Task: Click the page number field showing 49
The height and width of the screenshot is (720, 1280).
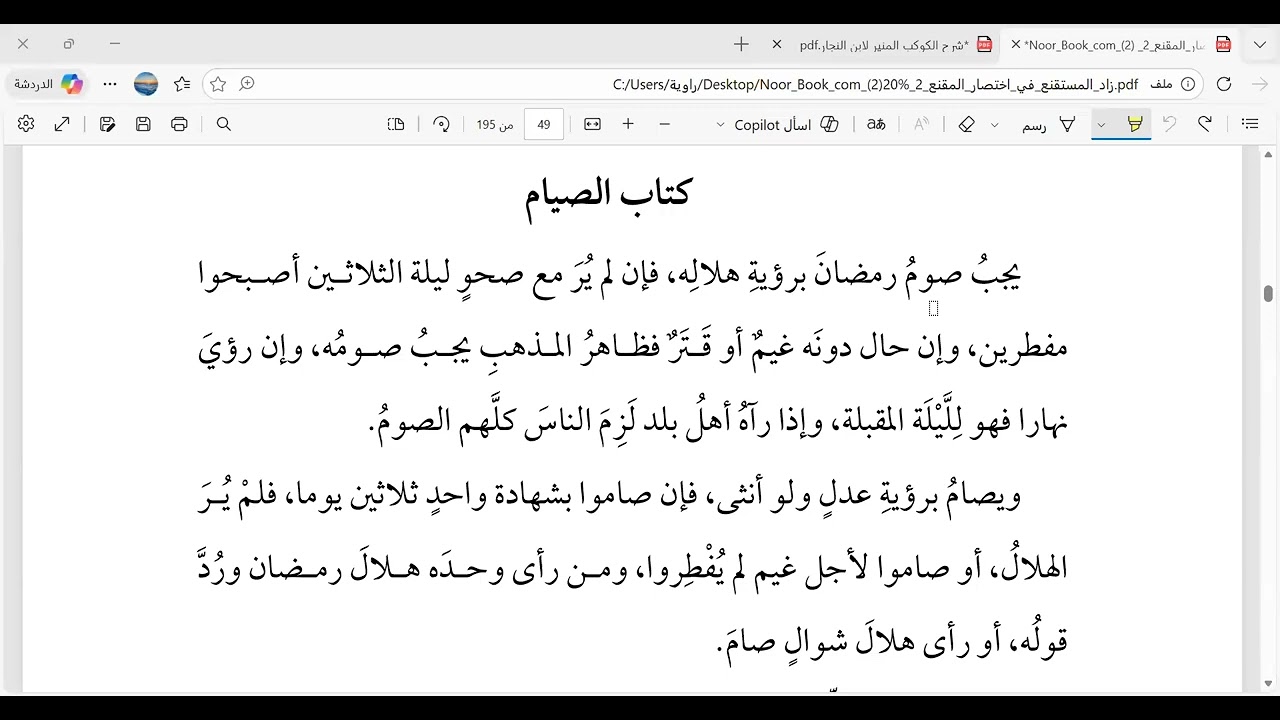Action: click(544, 124)
